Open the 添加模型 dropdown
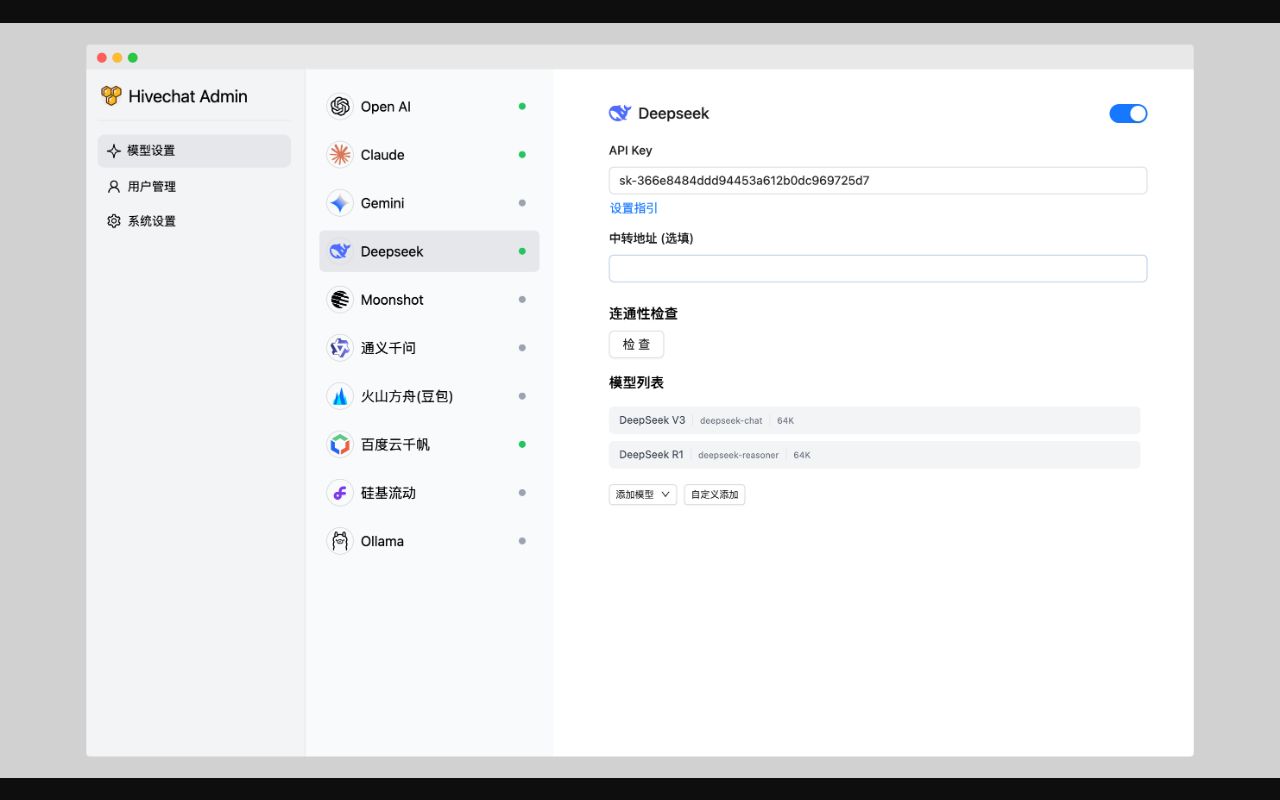1280x800 pixels. (642, 494)
